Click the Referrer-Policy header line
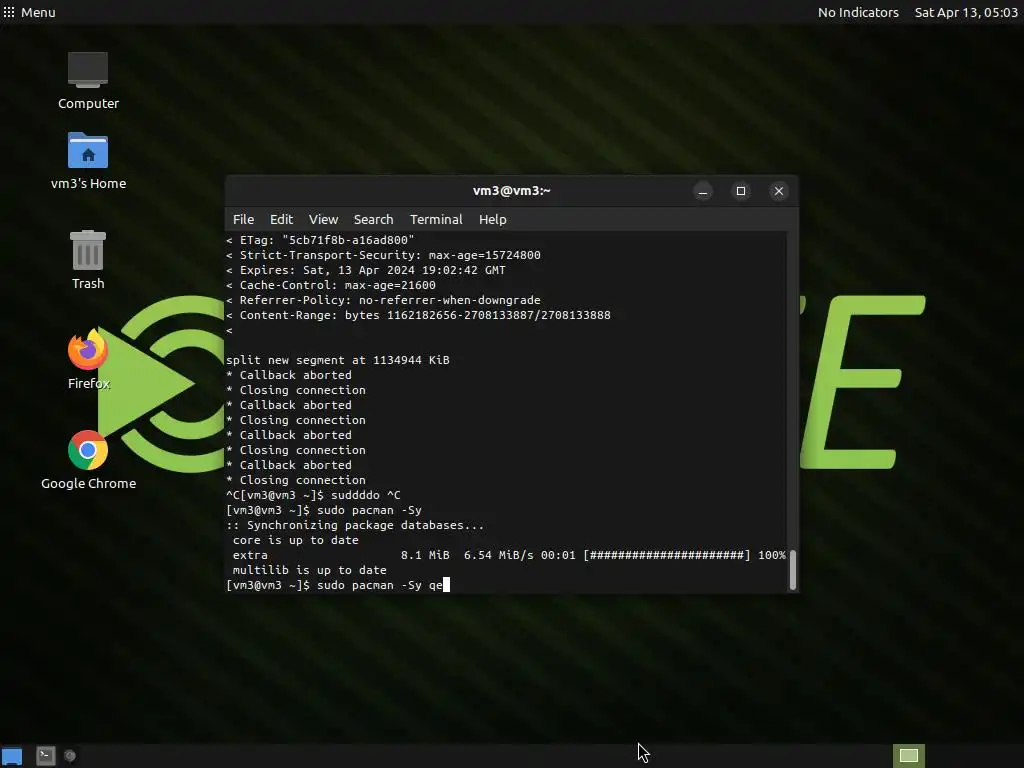 click(x=383, y=300)
